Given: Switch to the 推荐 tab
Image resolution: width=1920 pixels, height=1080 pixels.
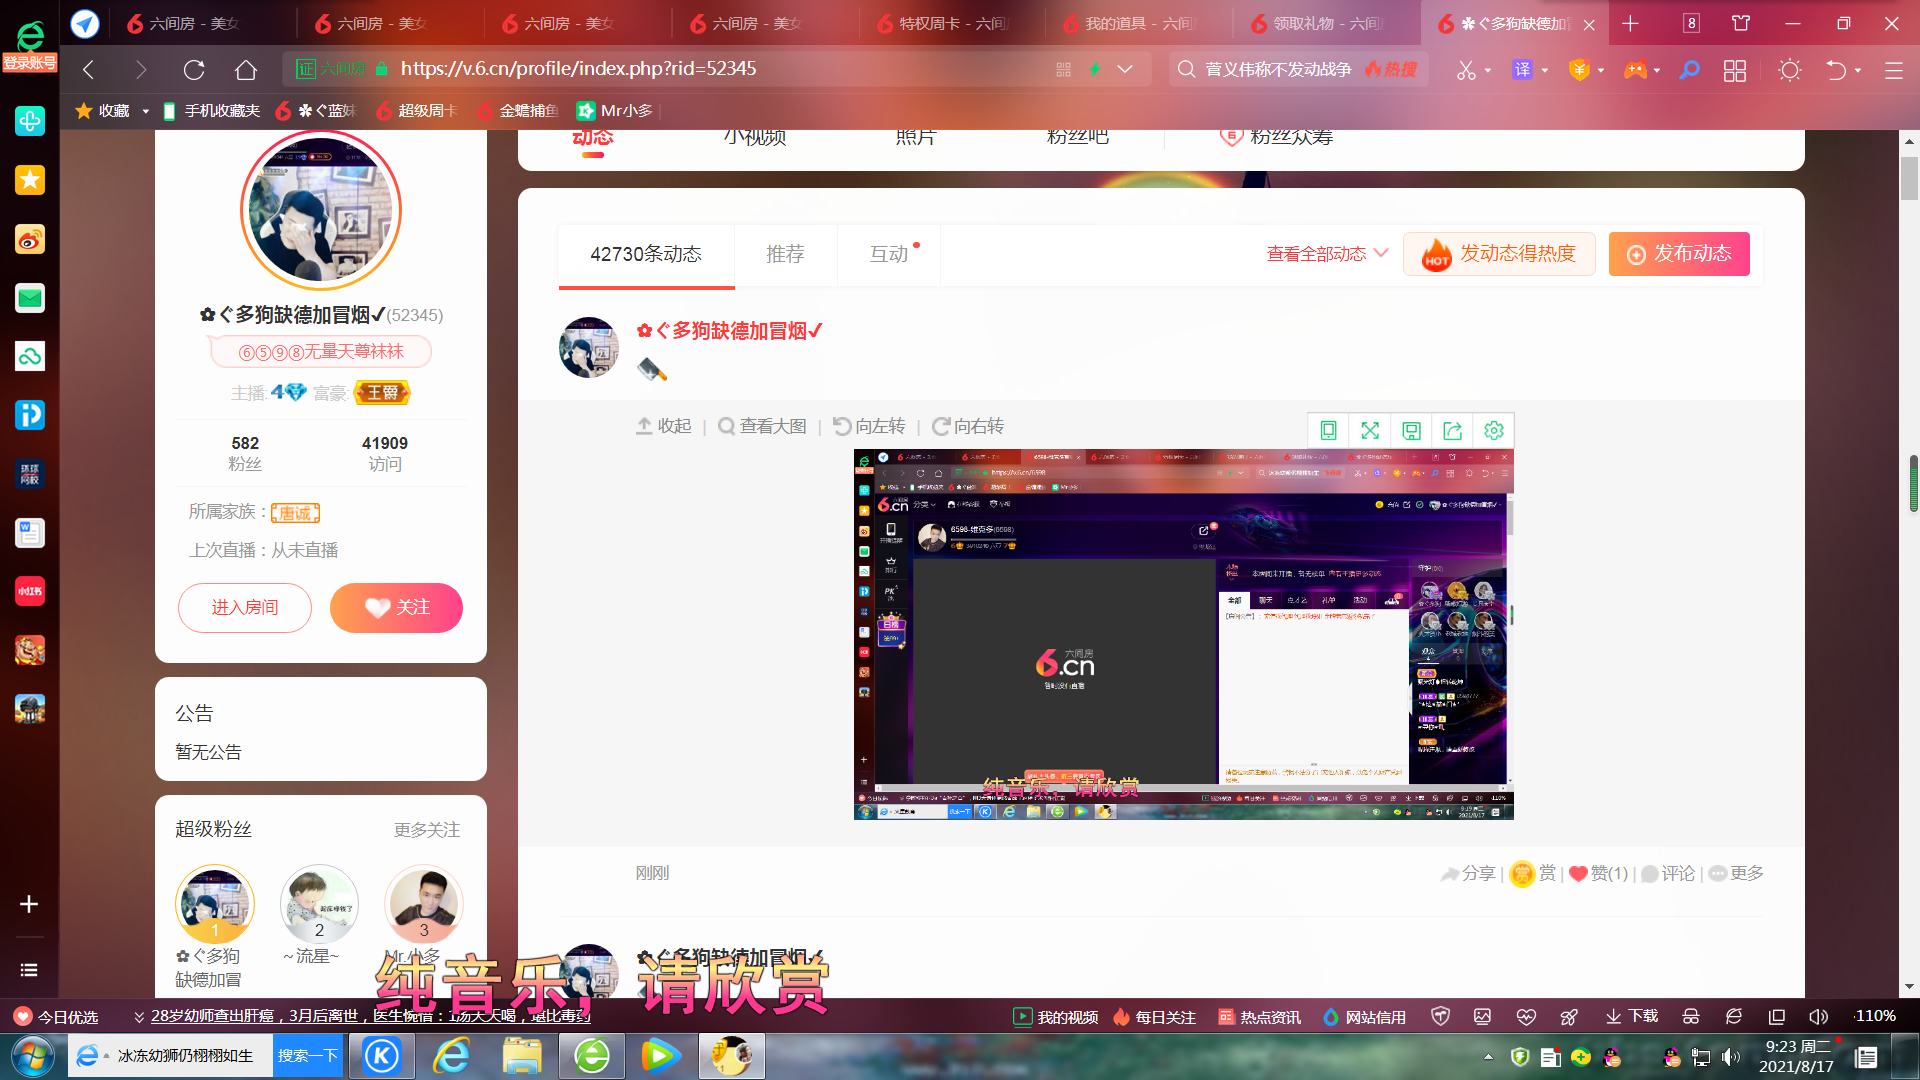Looking at the screenshot, I should click(785, 255).
